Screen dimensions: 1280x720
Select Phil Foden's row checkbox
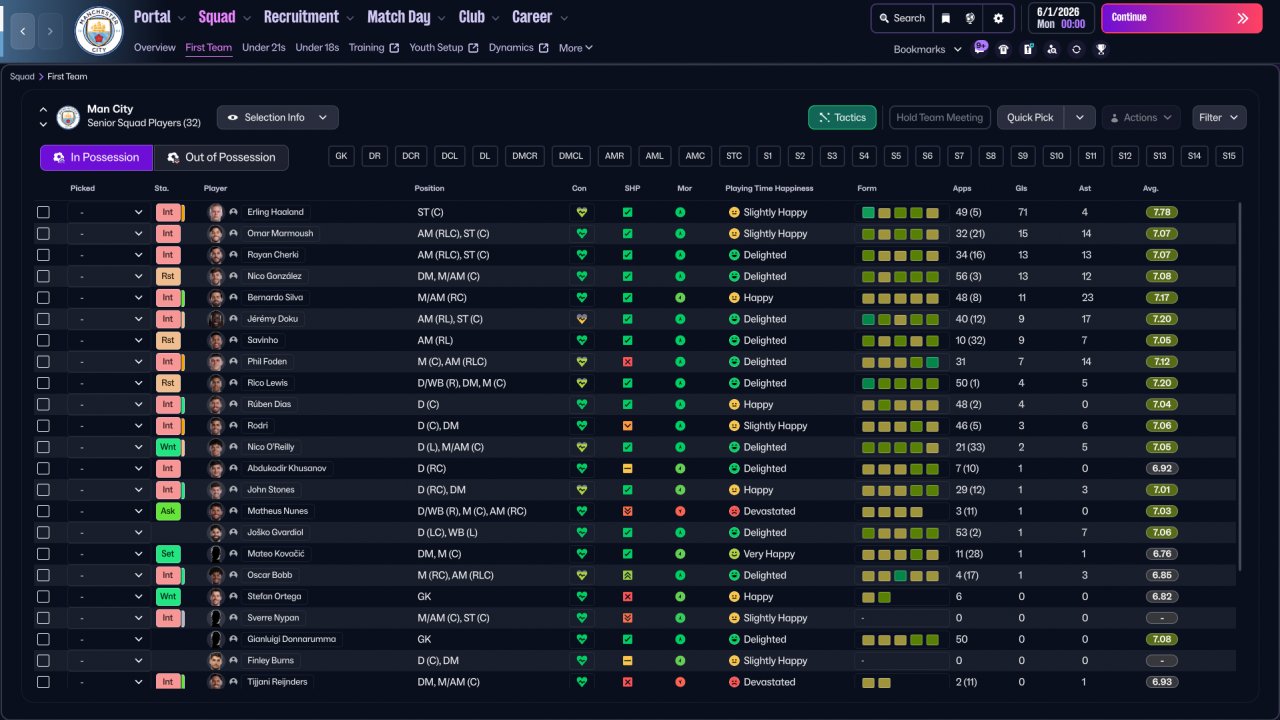(43, 362)
